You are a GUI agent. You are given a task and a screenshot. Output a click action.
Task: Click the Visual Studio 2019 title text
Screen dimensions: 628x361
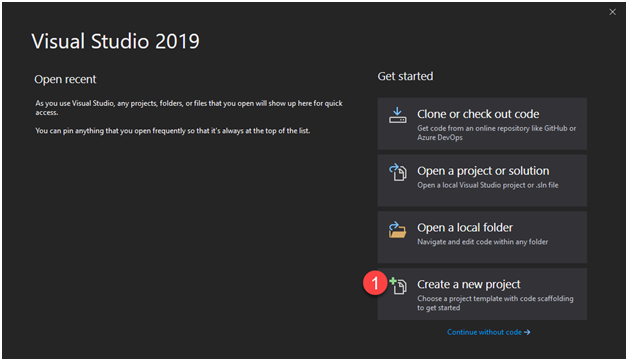pos(115,41)
